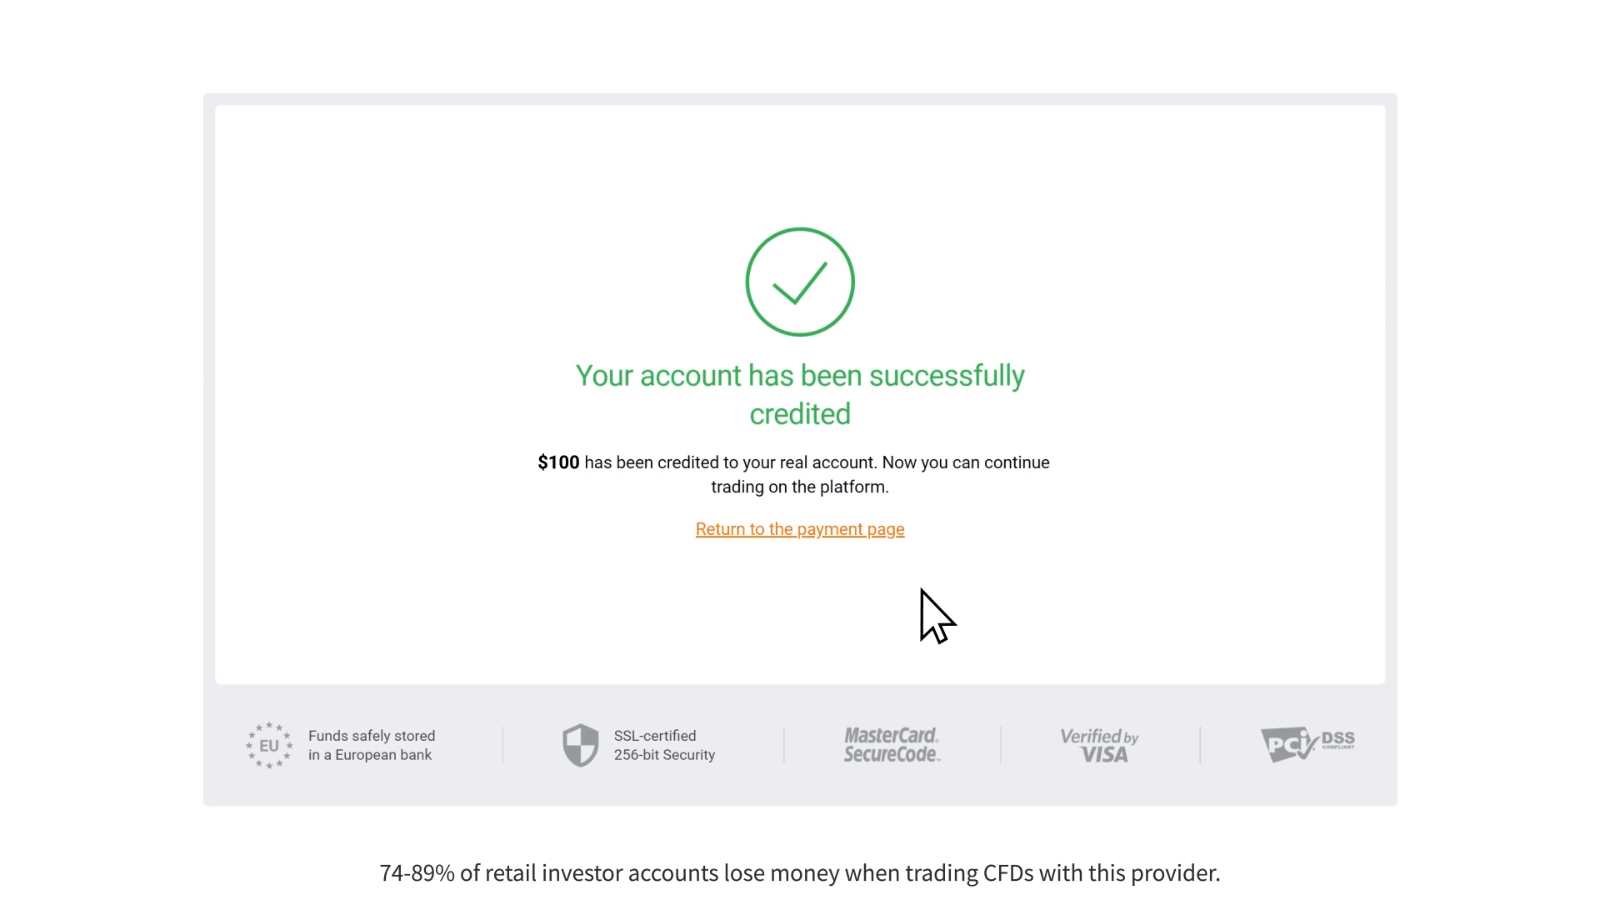Click the PCI DSS compliance logo
The image size is (1600, 900).
click(1307, 743)
